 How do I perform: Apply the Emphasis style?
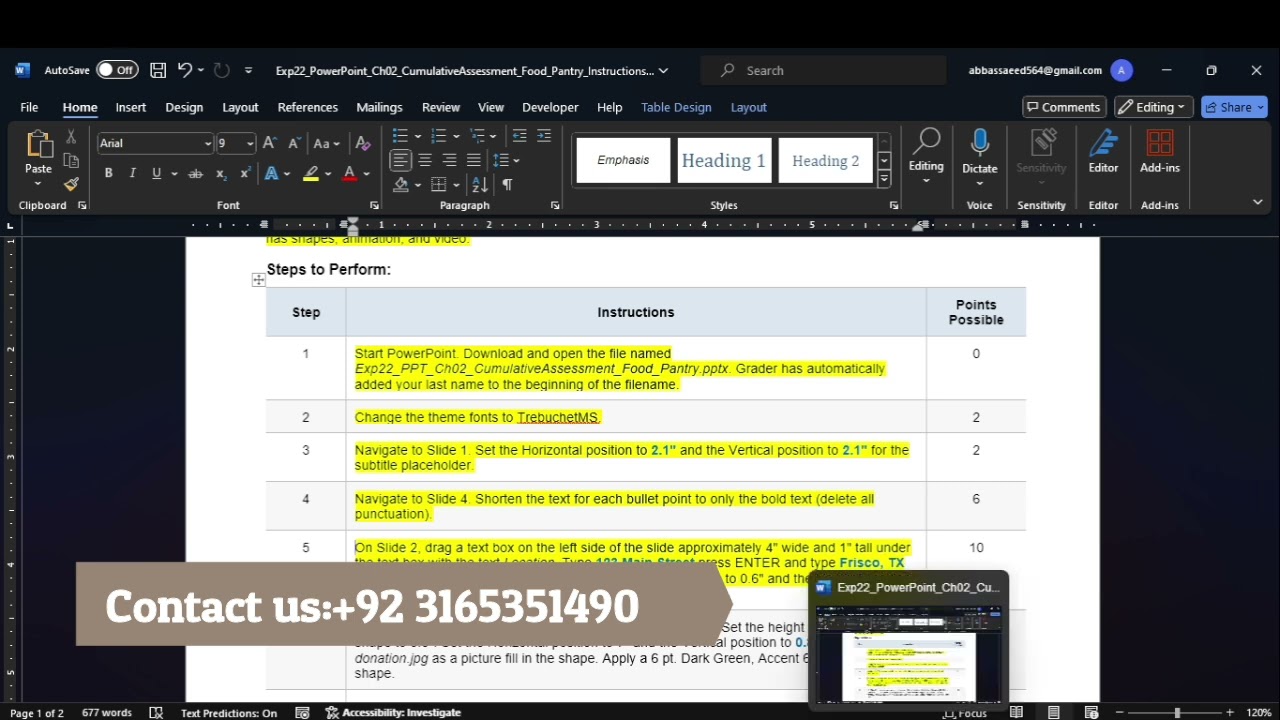pyautogui.click(x=623, y=160)
